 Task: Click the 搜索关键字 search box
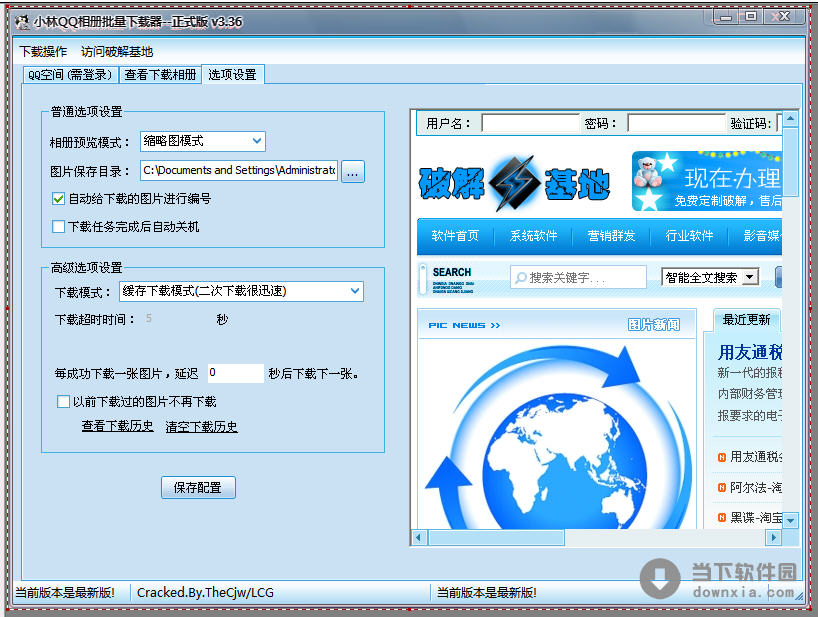click(578, 277)
